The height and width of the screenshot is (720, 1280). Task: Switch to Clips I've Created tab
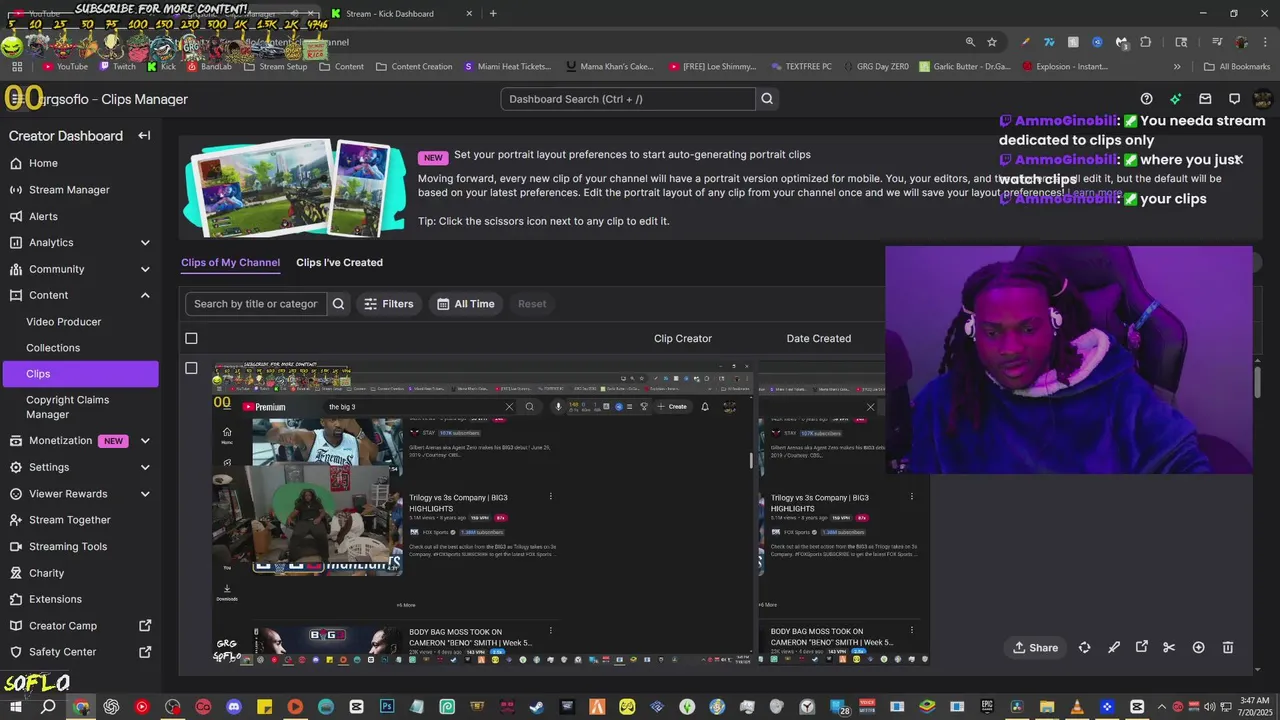pyautogui.click(x=339, y=263)
